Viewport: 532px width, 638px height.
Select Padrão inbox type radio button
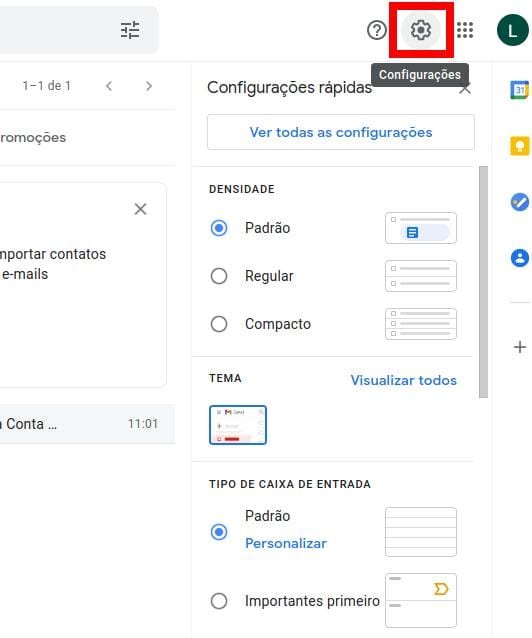pyautogui.click(x=219, y=532)
